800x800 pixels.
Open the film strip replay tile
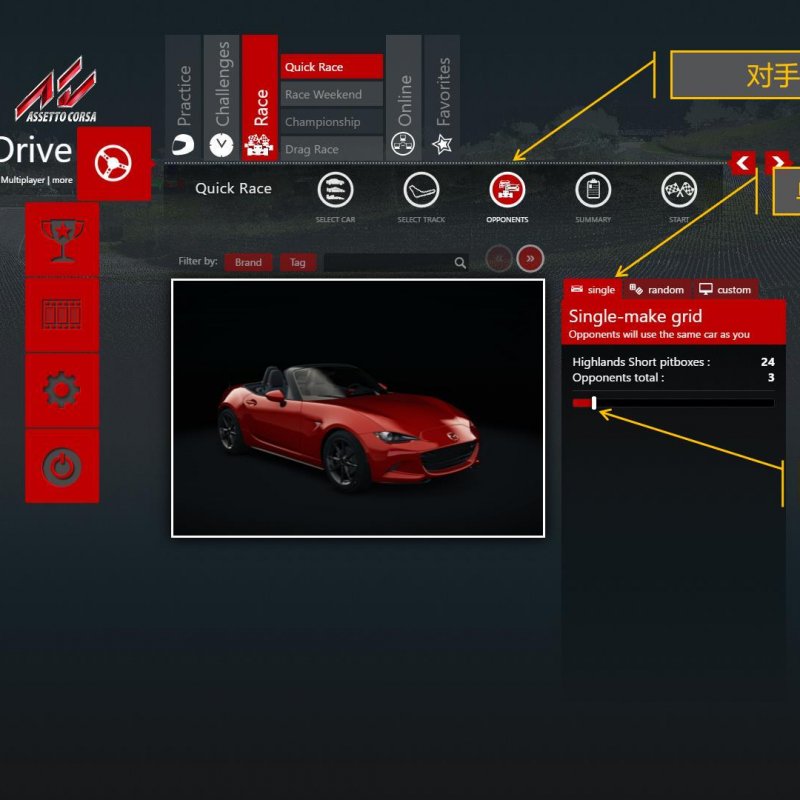pyautogui.click(x=62, y=315)
